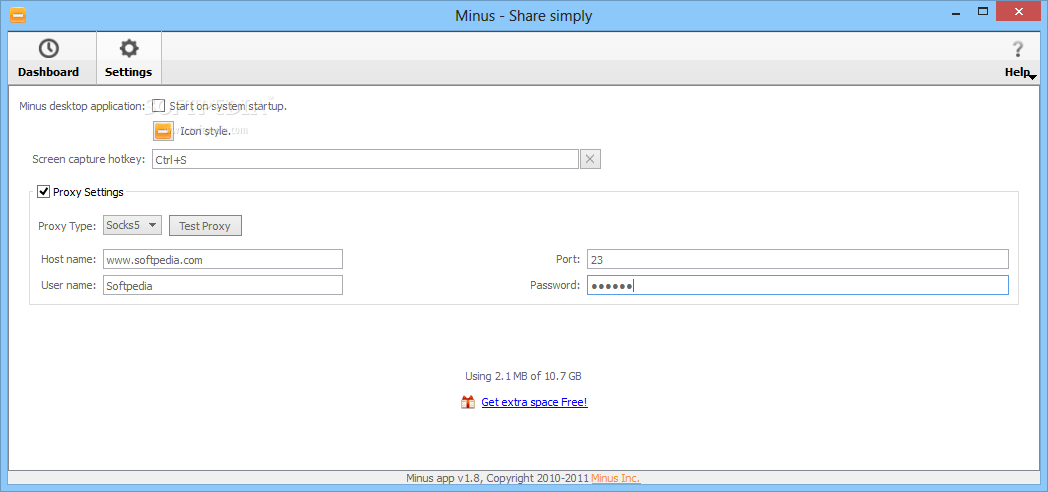This screenshot has width=1048, height=492.
Task: Open the Help menu
Action: 1018,58
